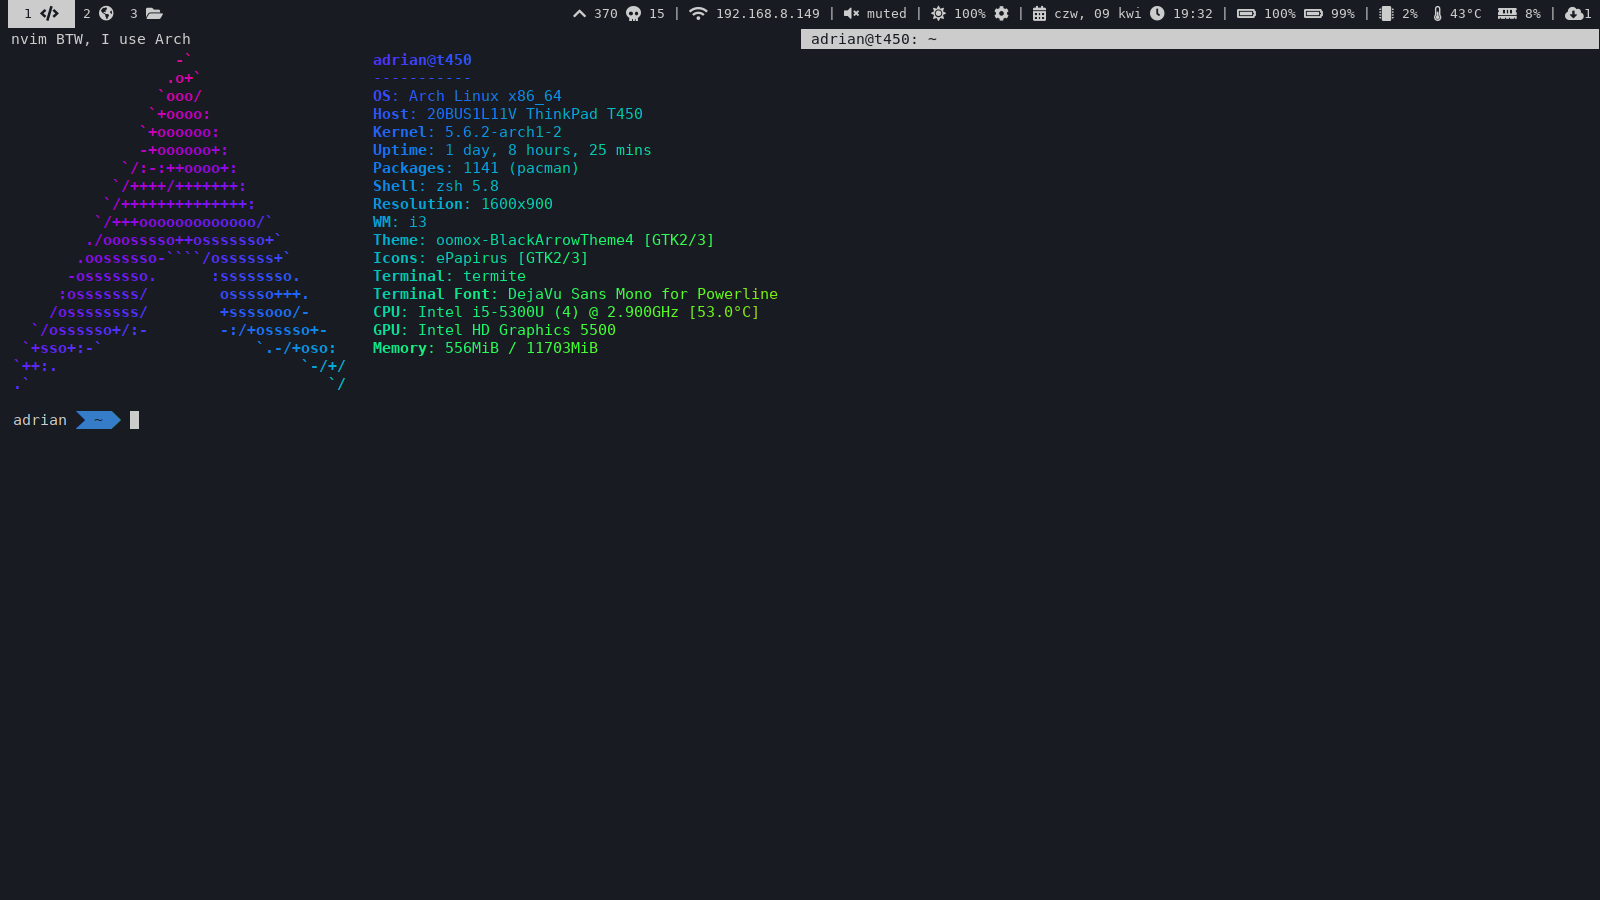Click the thermometer temperature icon

1437,14
